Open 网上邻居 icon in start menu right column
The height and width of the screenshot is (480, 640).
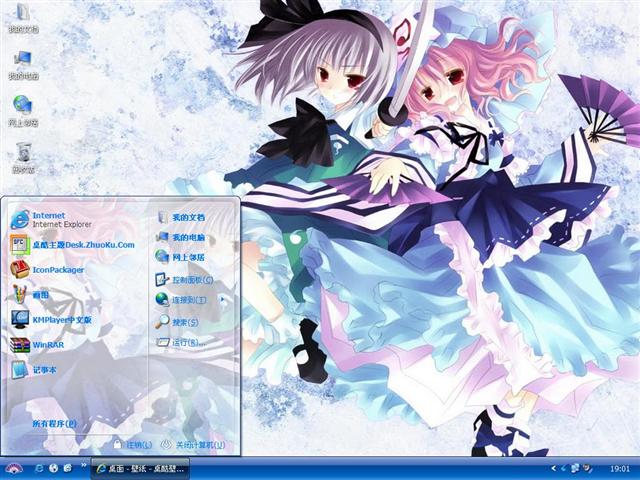tap(162, 257)
